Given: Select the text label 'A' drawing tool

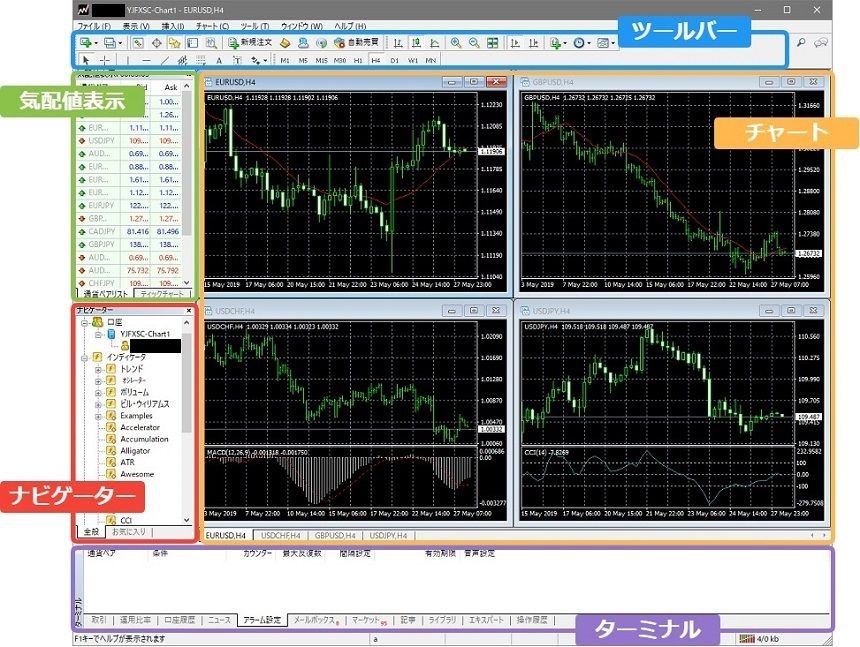Looking at the screenshot, I should [x=218, y=61].
